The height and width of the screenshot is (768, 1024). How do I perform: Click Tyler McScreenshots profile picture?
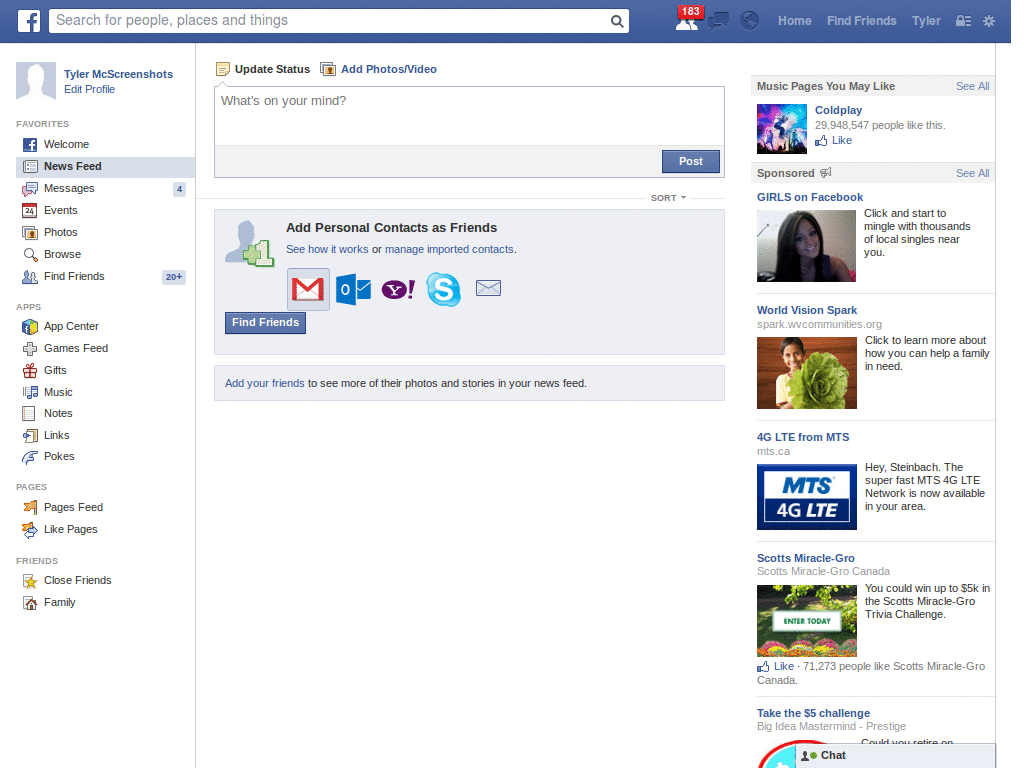36,81
